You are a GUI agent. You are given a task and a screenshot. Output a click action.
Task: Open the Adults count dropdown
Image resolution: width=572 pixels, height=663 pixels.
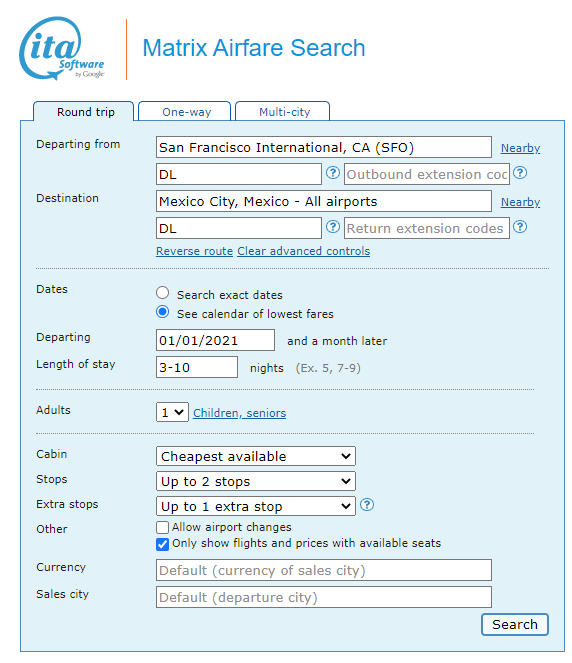[x=172, y=412]
